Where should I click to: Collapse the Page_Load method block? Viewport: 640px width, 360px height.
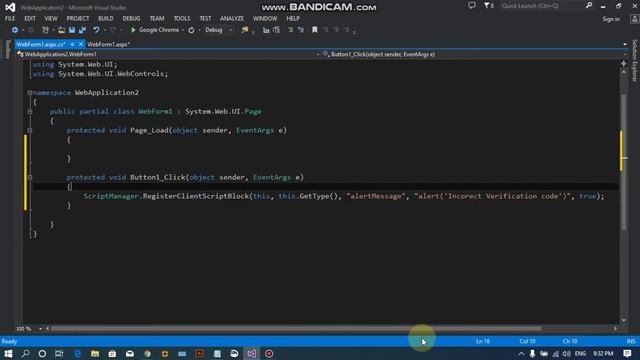click(30, 130)
